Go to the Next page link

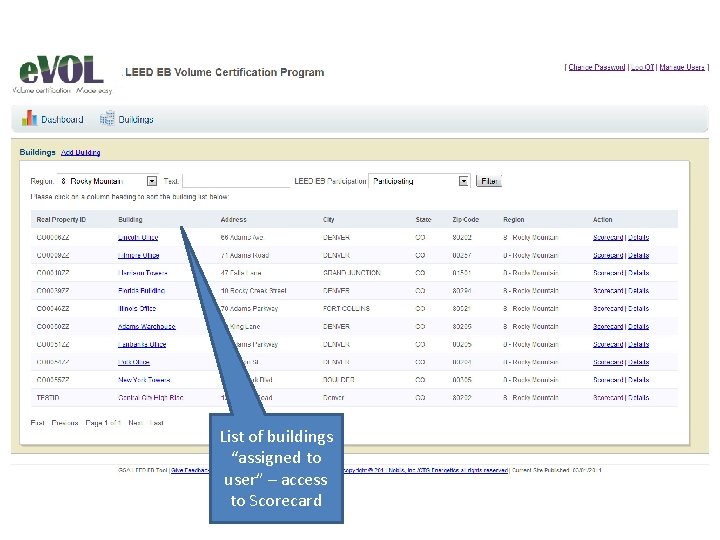(x=135, y=422)
